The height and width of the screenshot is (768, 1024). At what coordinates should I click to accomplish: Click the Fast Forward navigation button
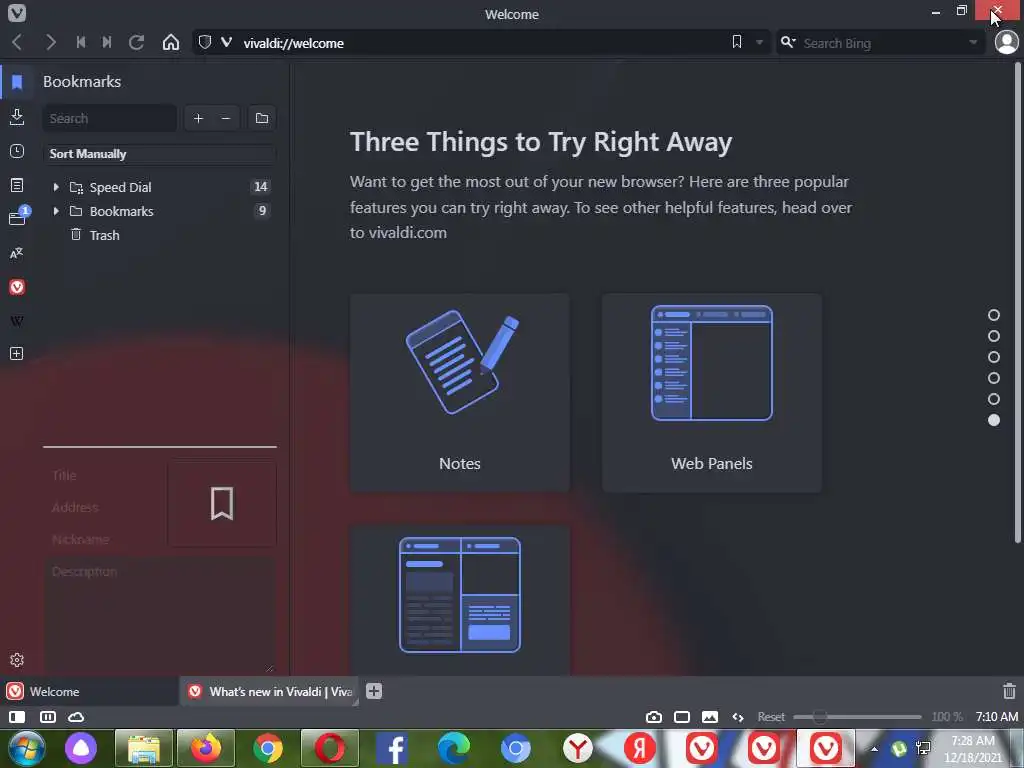(x=107, y=43)
